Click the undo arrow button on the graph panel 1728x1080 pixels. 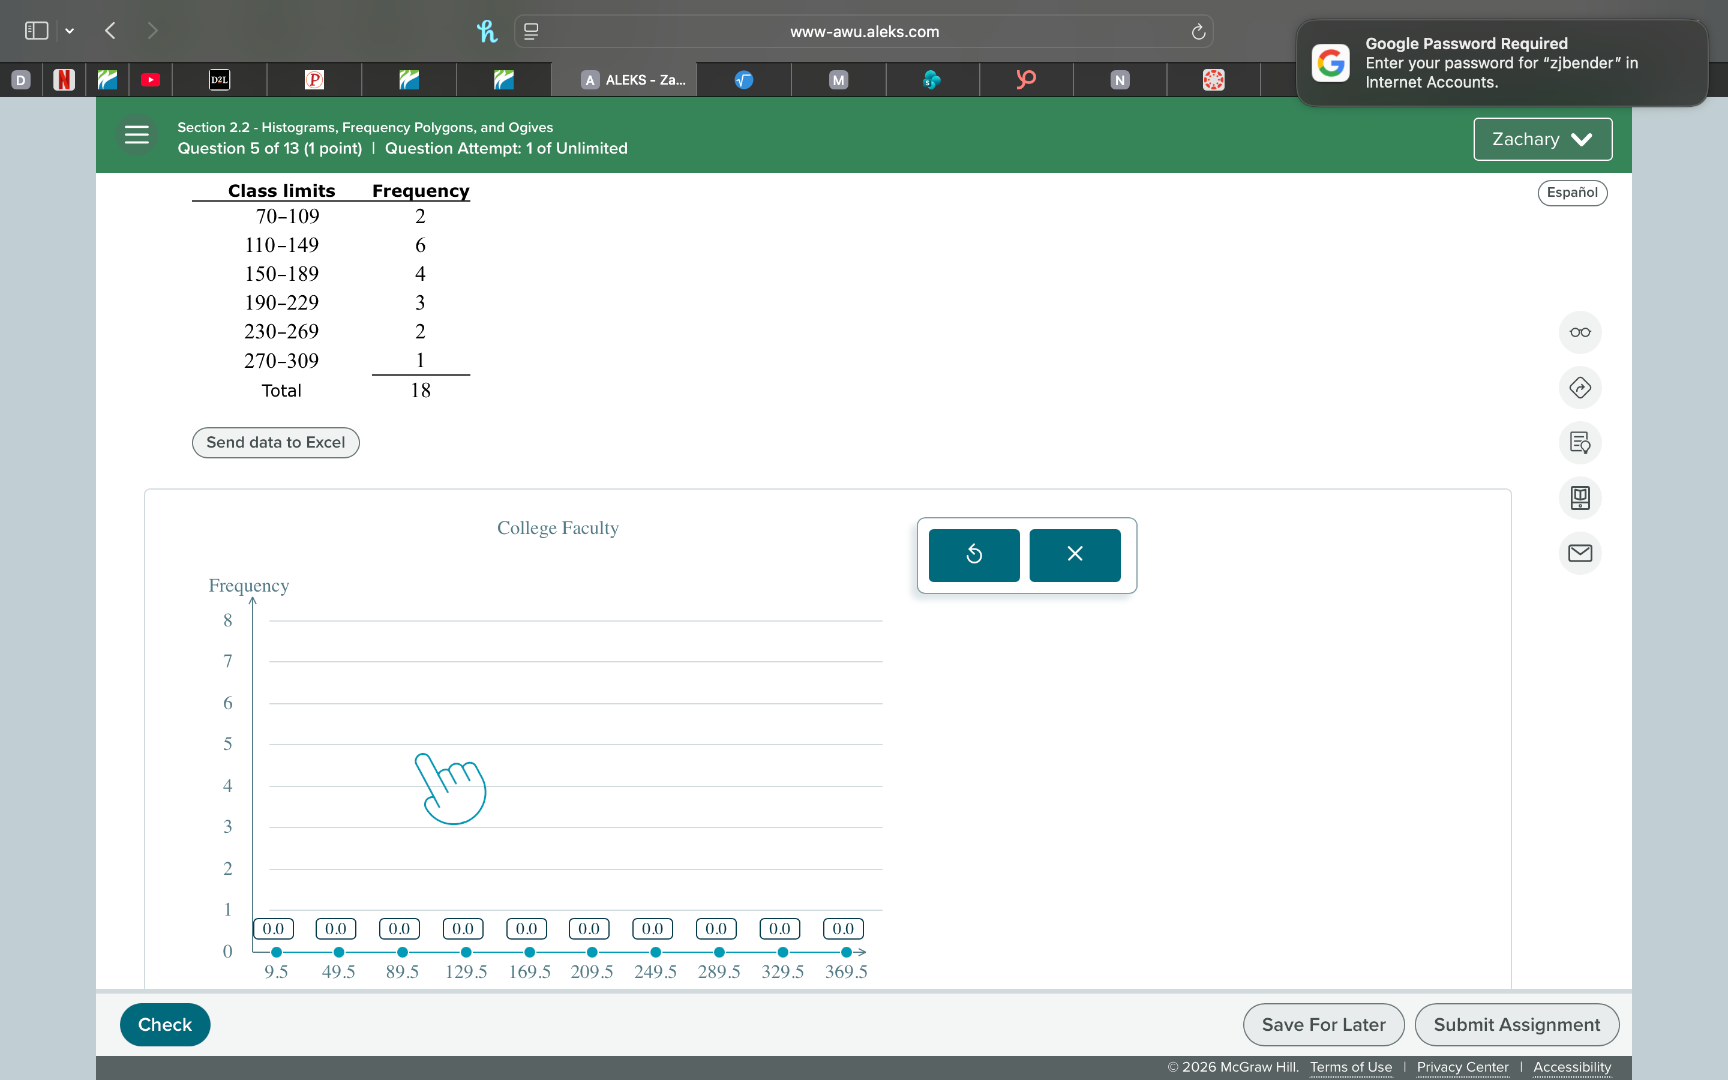pos(973,555)
